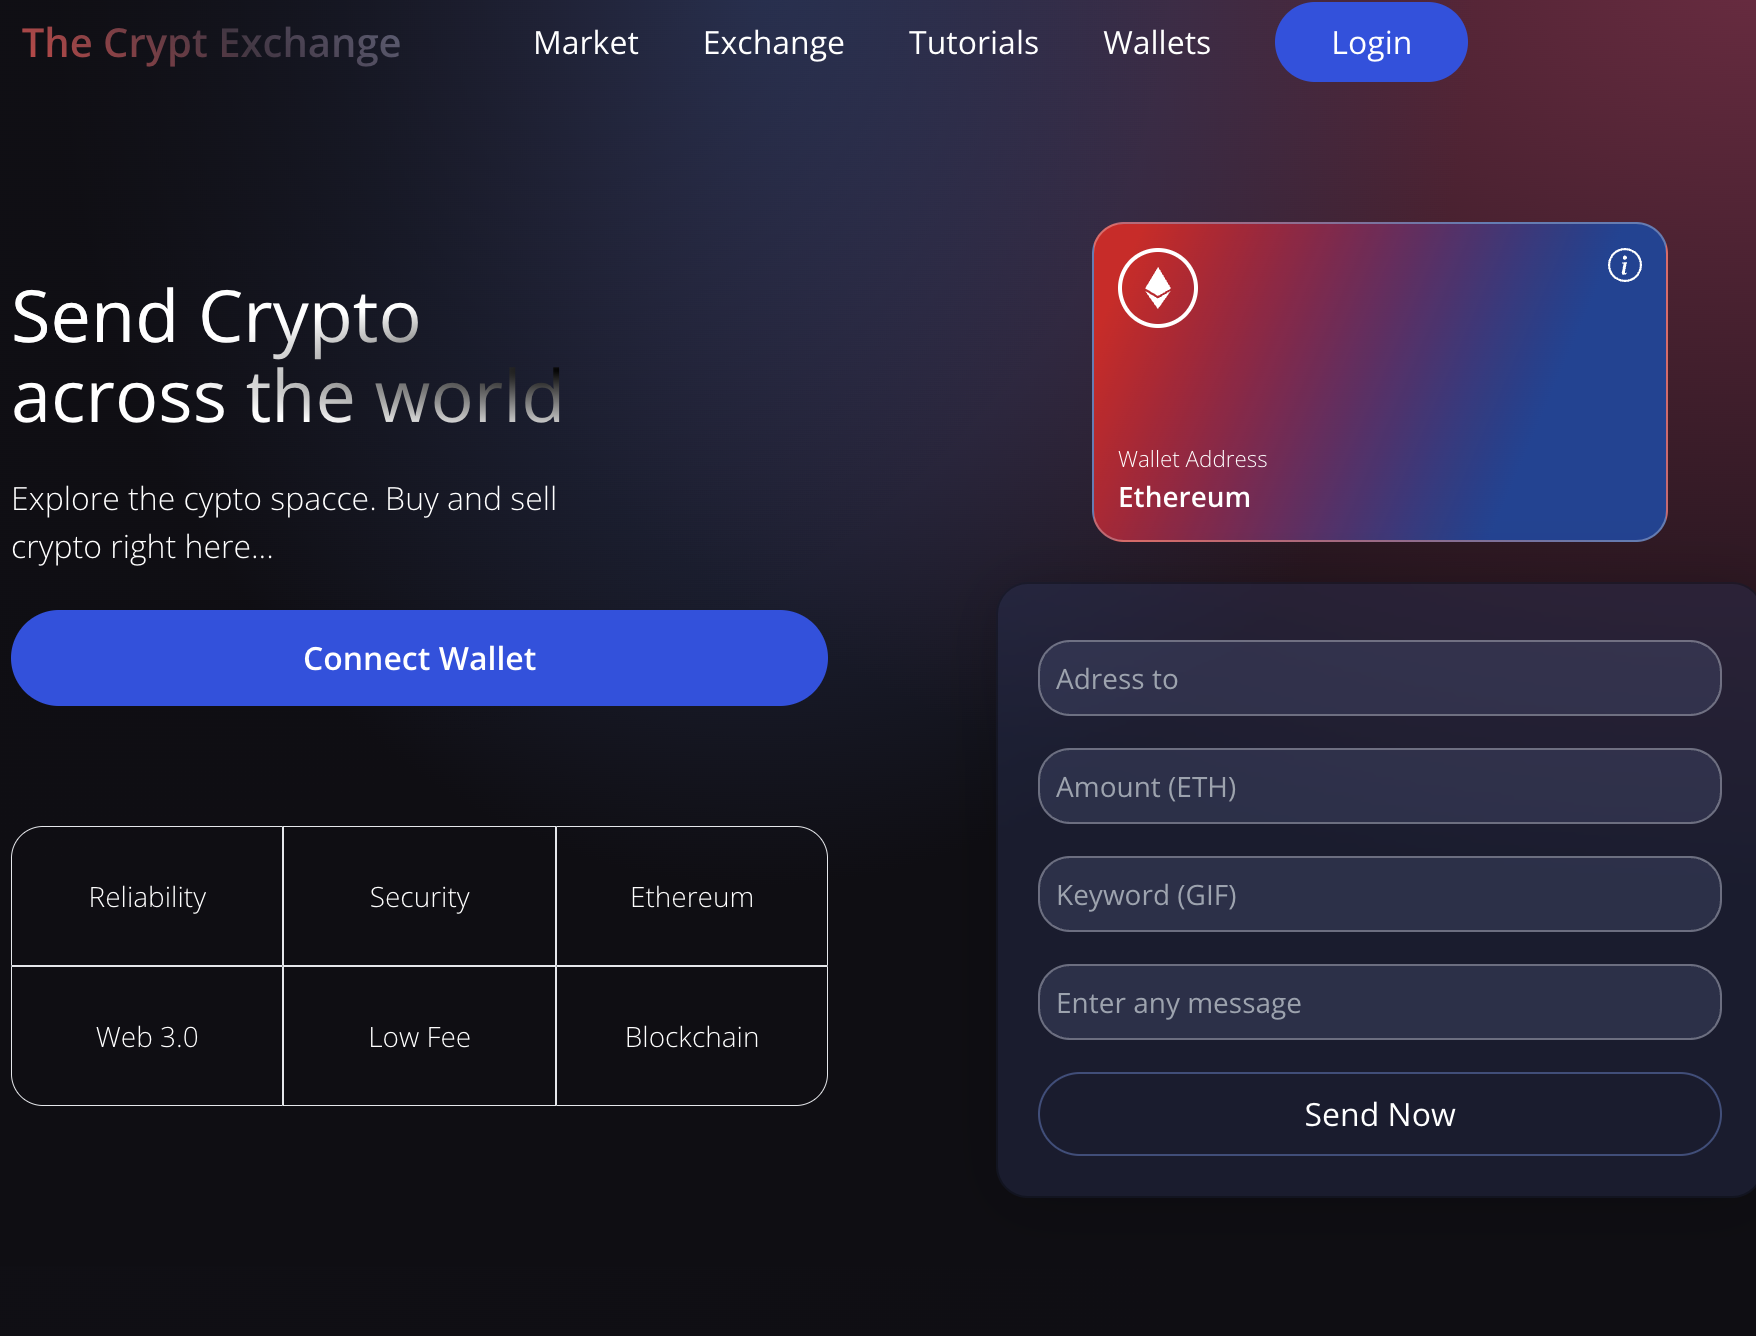Click the Amount (ETH) field
The image size is (1756, 1336).
coord(1379,786)
